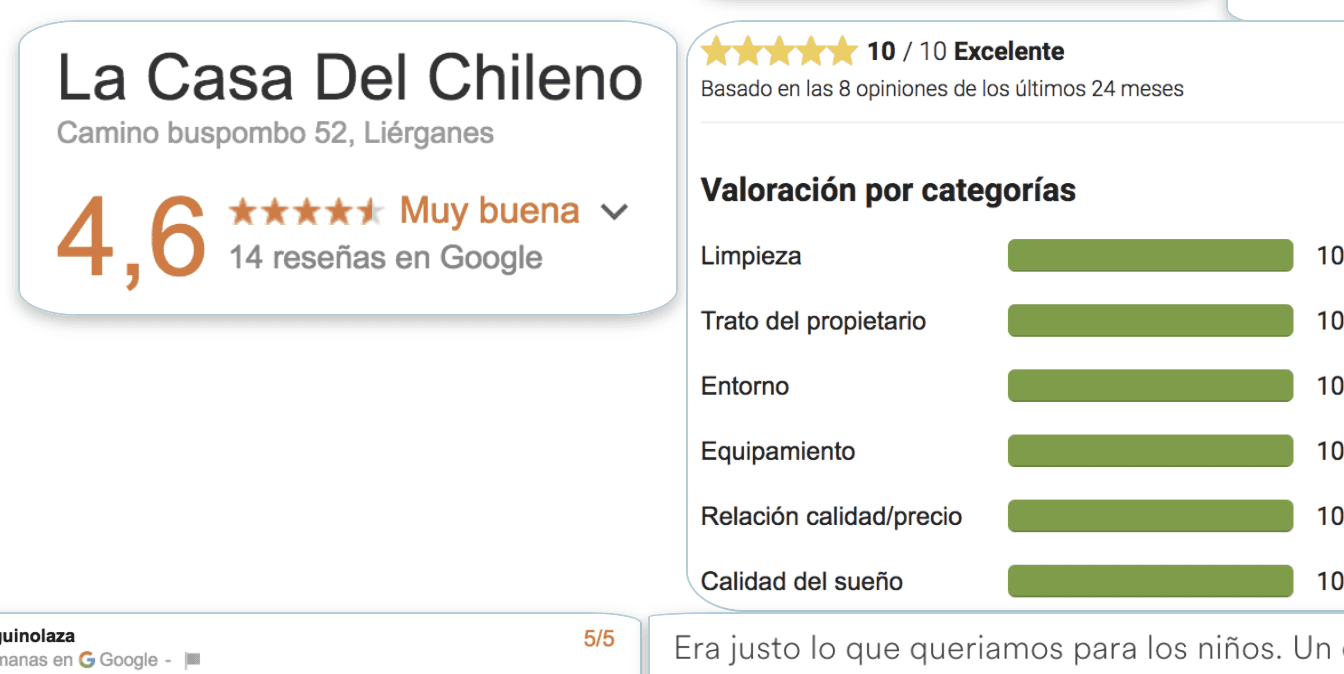Click the Entorno rating bar

tap(1150, 386)
